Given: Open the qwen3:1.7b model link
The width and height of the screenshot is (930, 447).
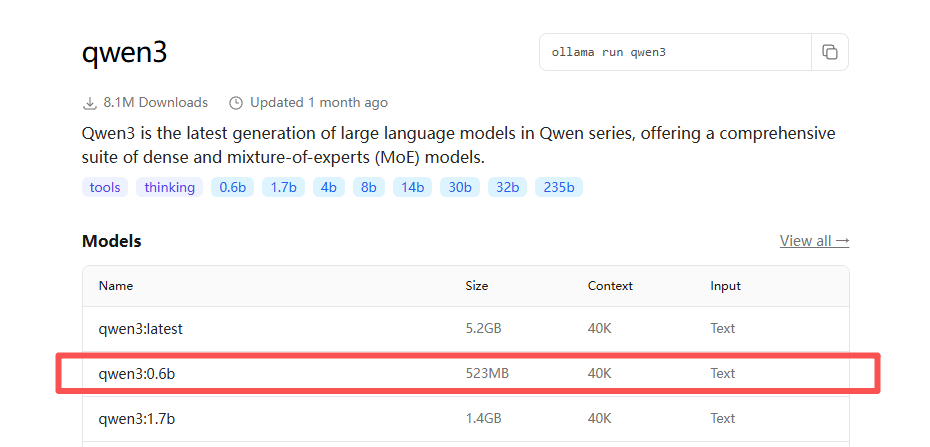Looking at the screenshot, I should pyautogui.click(x=137, y=418).
